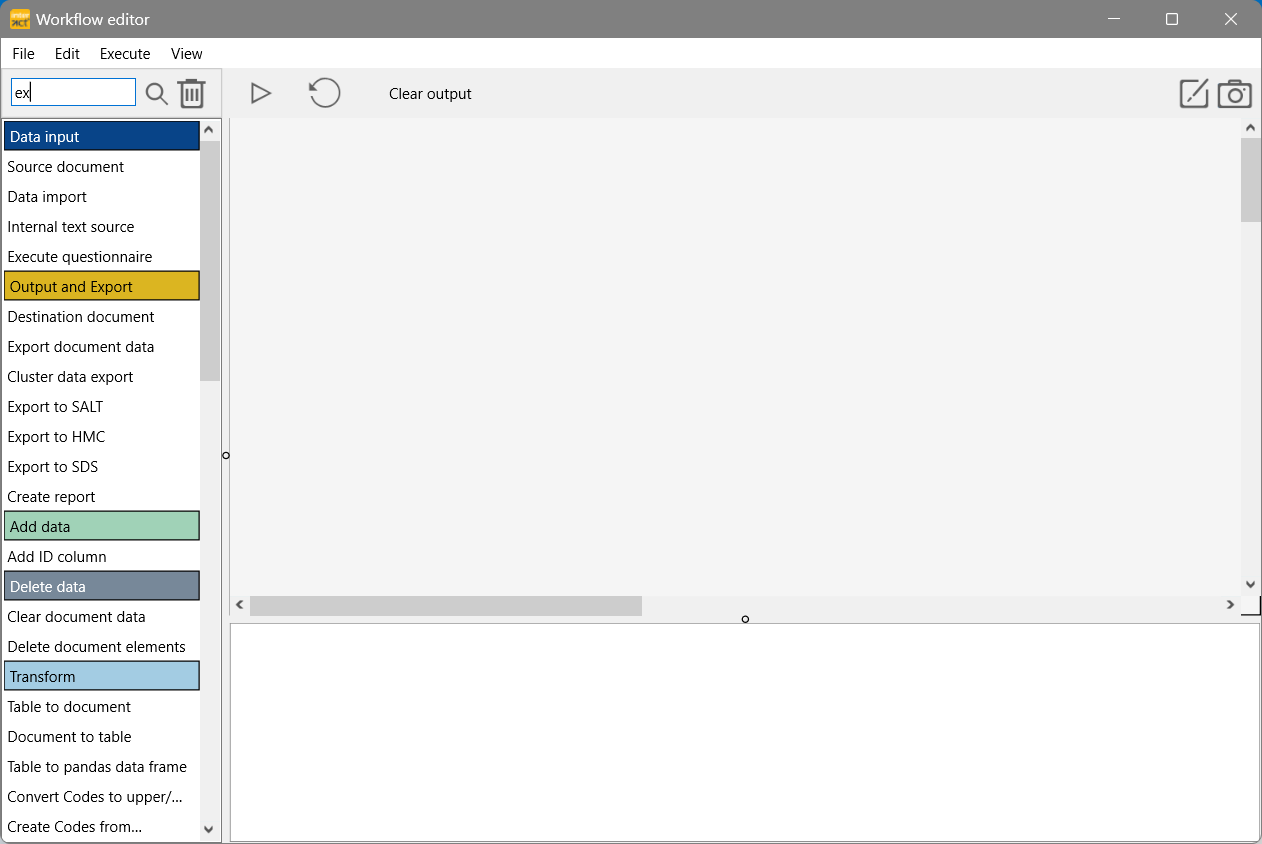Viewport: 1262px width, 844px height.
Task: Click the trash bin icon
Action: pos(192,93)
